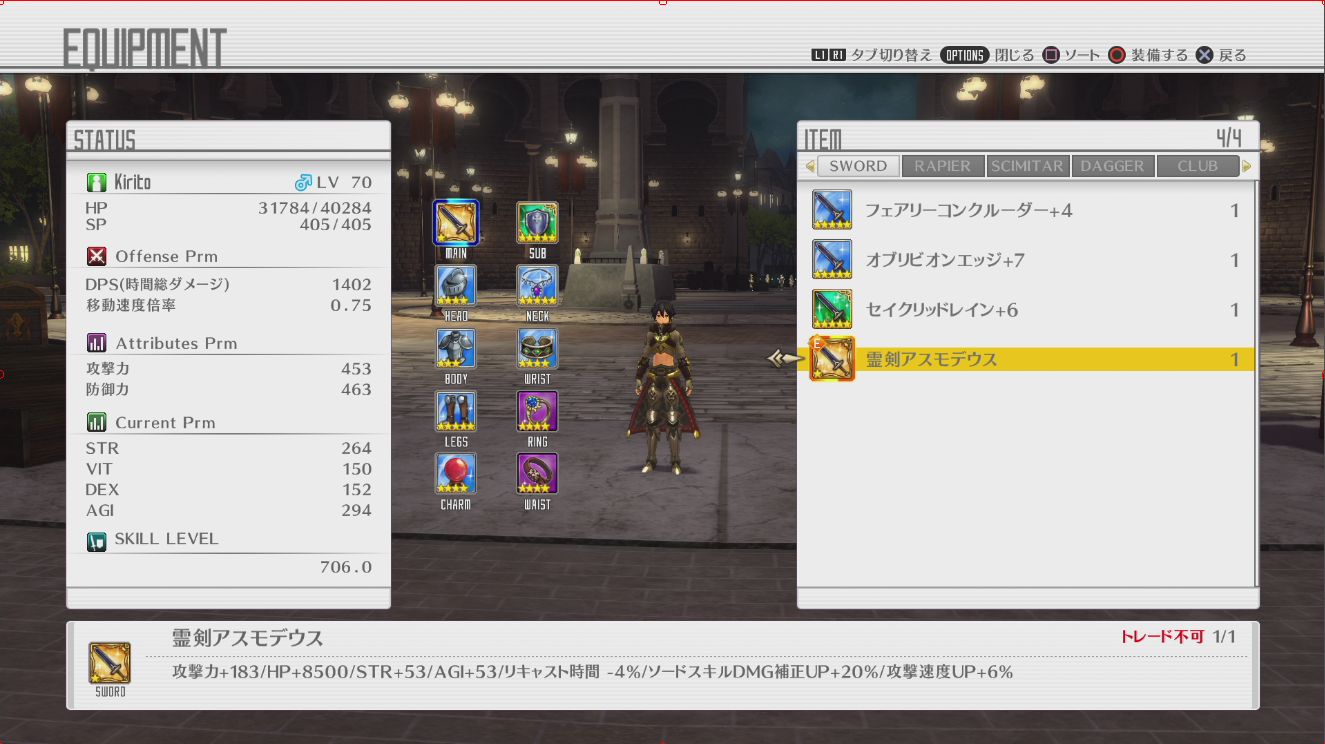Click the 霊剣アスモデウス stat description line
This screenshot has height=744, width=1325.
tap(593, 672)
